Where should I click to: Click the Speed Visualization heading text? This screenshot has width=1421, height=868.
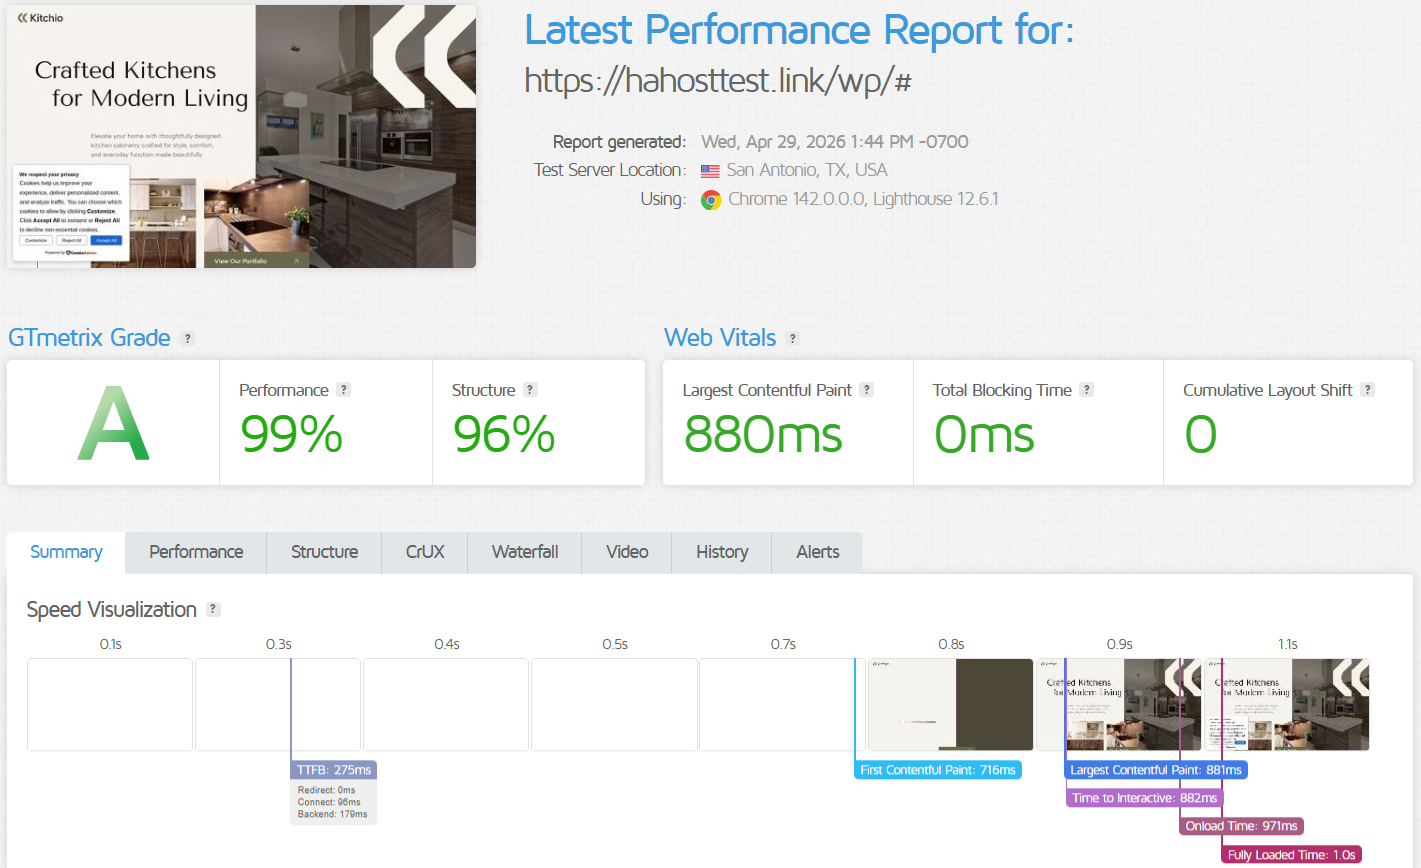pyautogui.click(x=112, y=609)
